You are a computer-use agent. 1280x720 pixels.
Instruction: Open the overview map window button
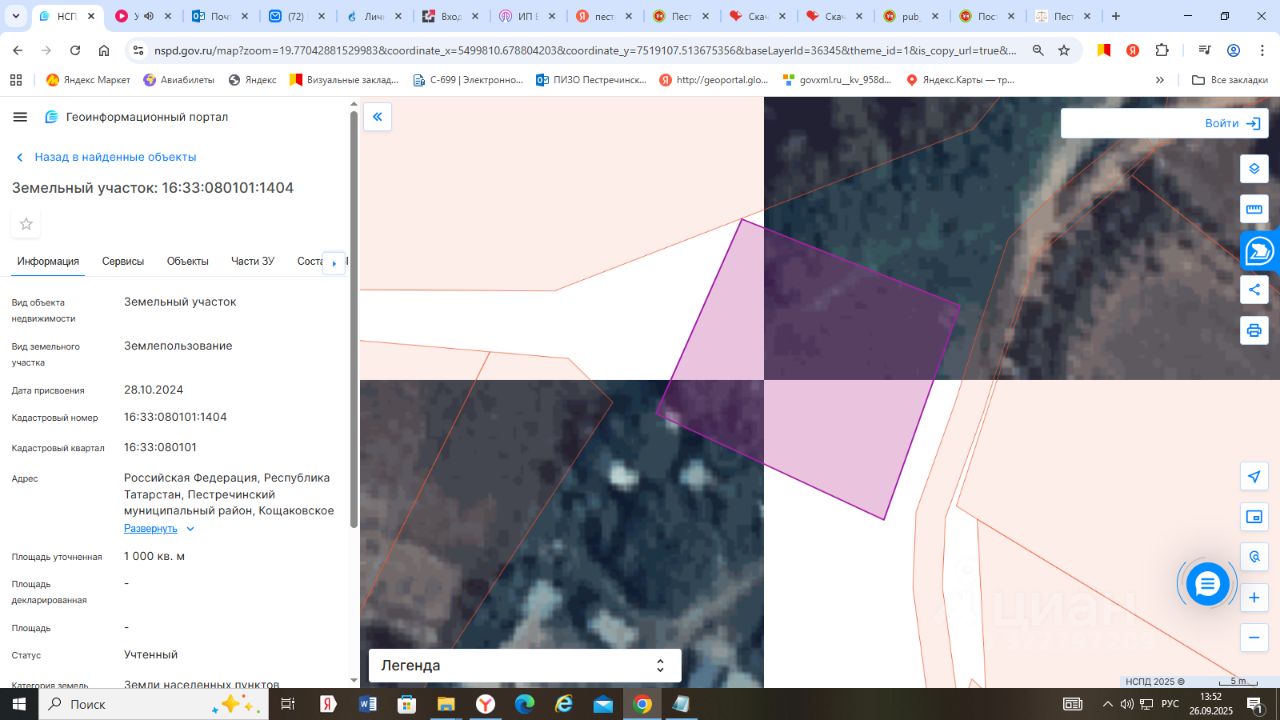[x=1254, y=517]
